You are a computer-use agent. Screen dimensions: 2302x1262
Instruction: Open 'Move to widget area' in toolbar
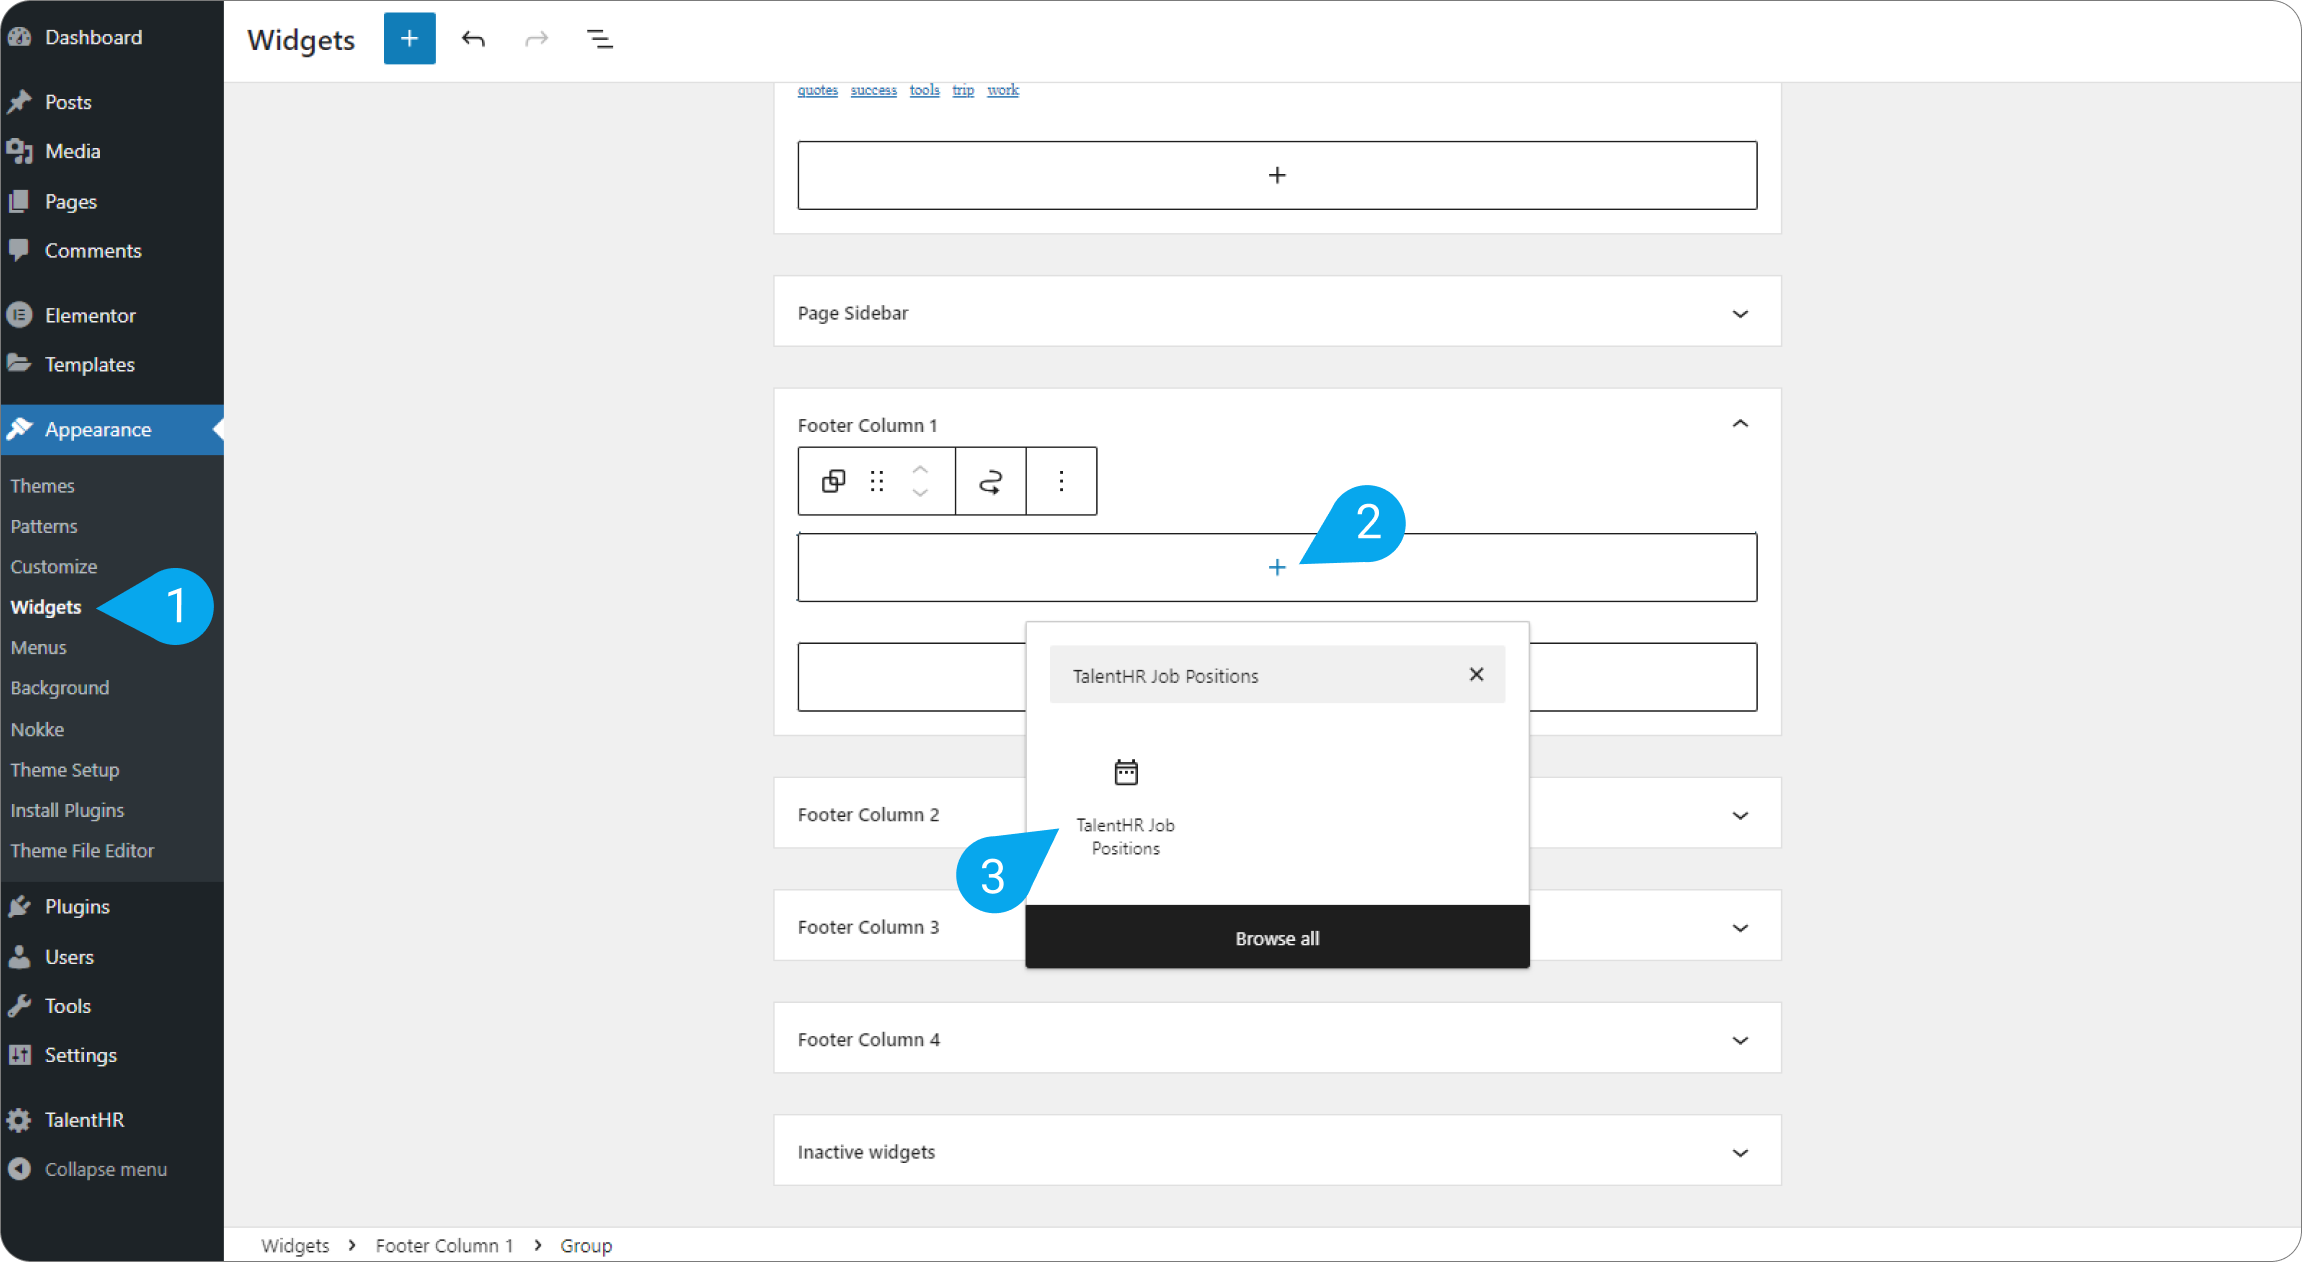tap(990, 482)
